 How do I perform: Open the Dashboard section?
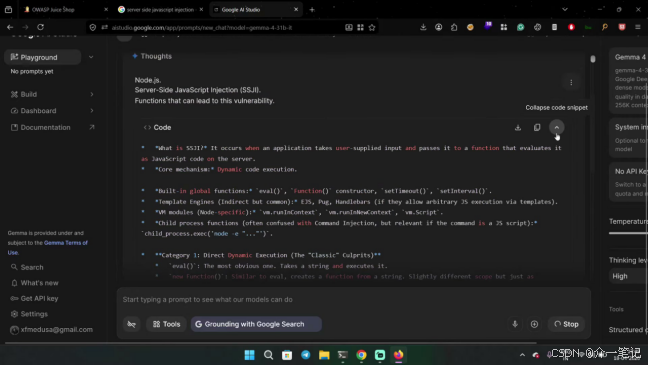[38, 111]
